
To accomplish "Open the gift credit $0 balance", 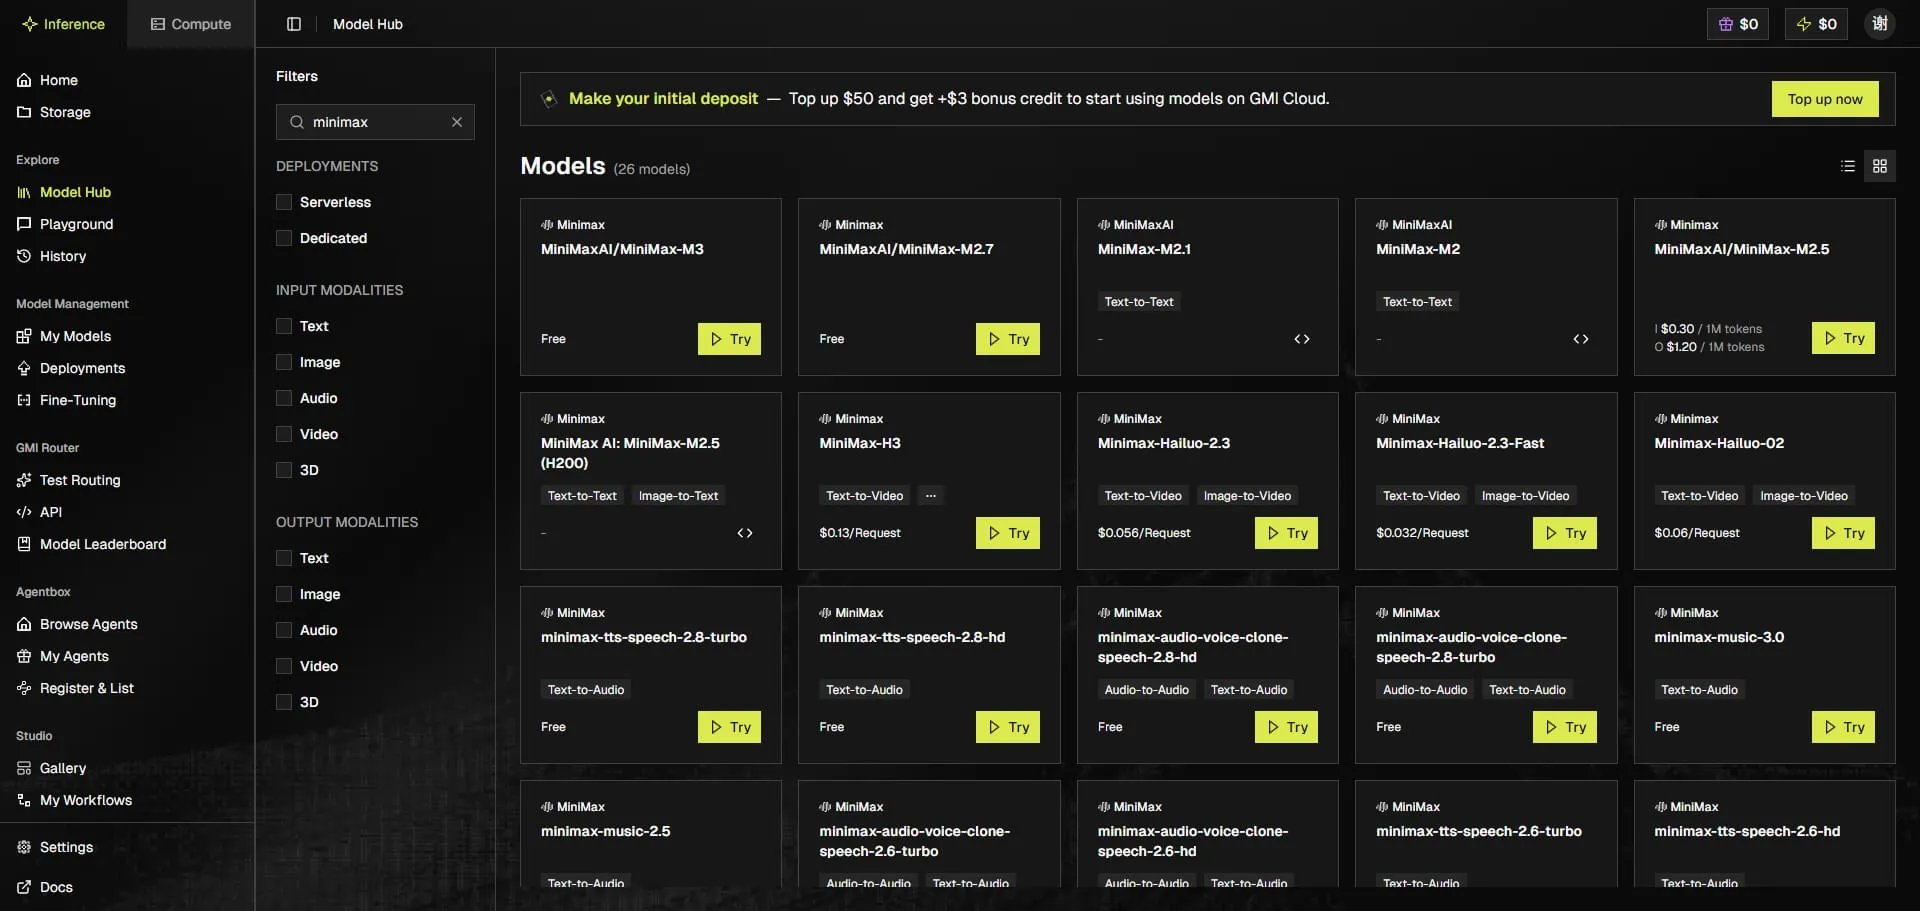I will (x=1738, y=24).
